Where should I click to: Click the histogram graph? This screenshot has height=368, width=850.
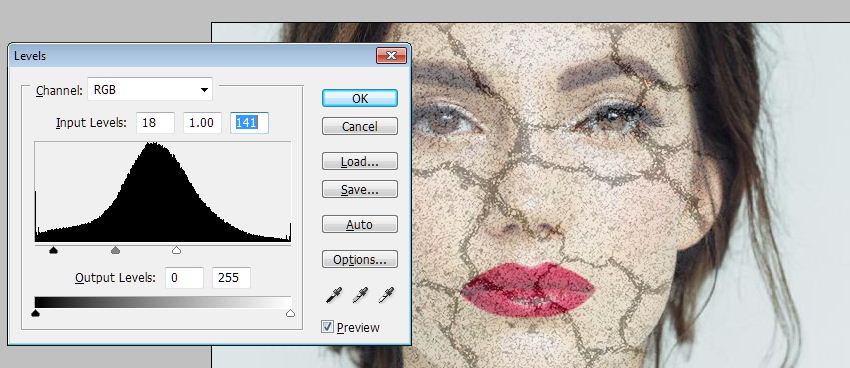(x=163, y=192)
